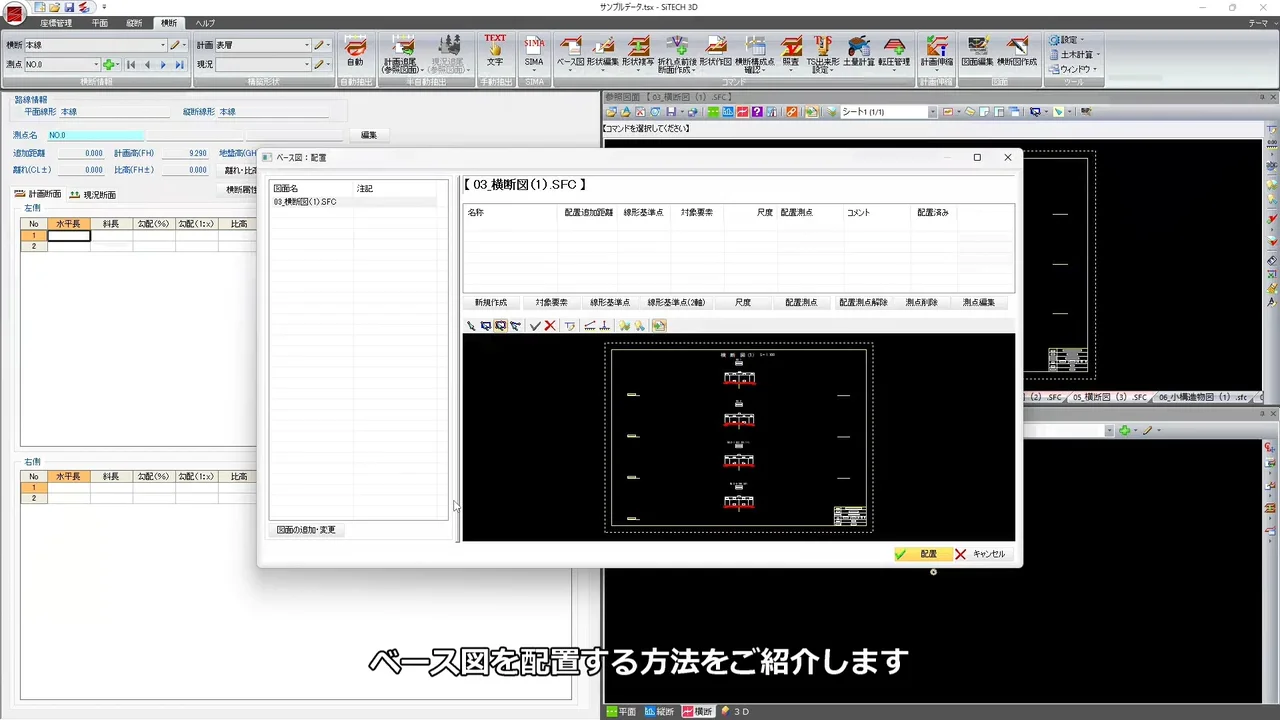Open 計画追尾 (参照図面) tool
1280x720 pixels.
[x=401, y=53]
